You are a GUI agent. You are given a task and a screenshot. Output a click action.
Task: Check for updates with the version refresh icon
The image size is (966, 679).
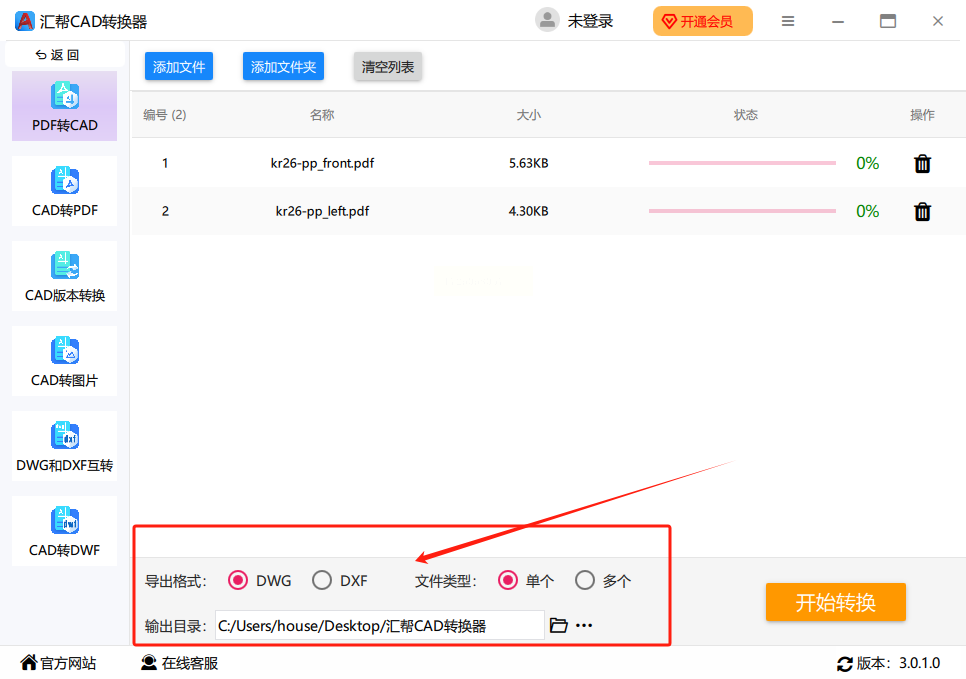[x=845, y=664]
